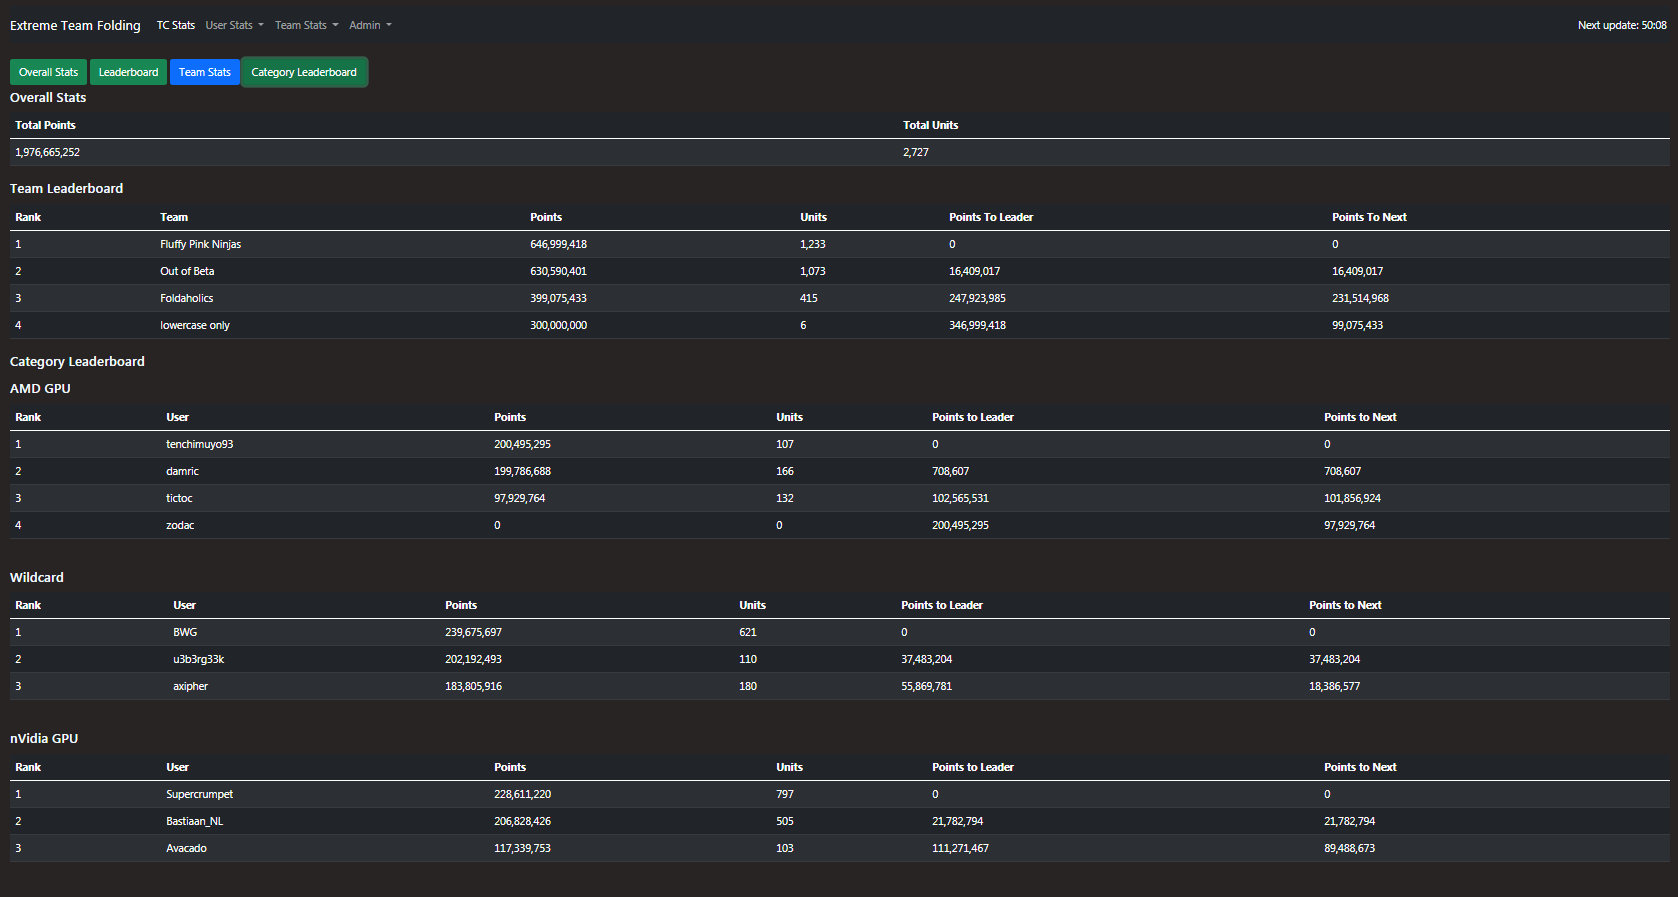
Task: Expand the User Stats dropdown menu
Action: [235, 25]
